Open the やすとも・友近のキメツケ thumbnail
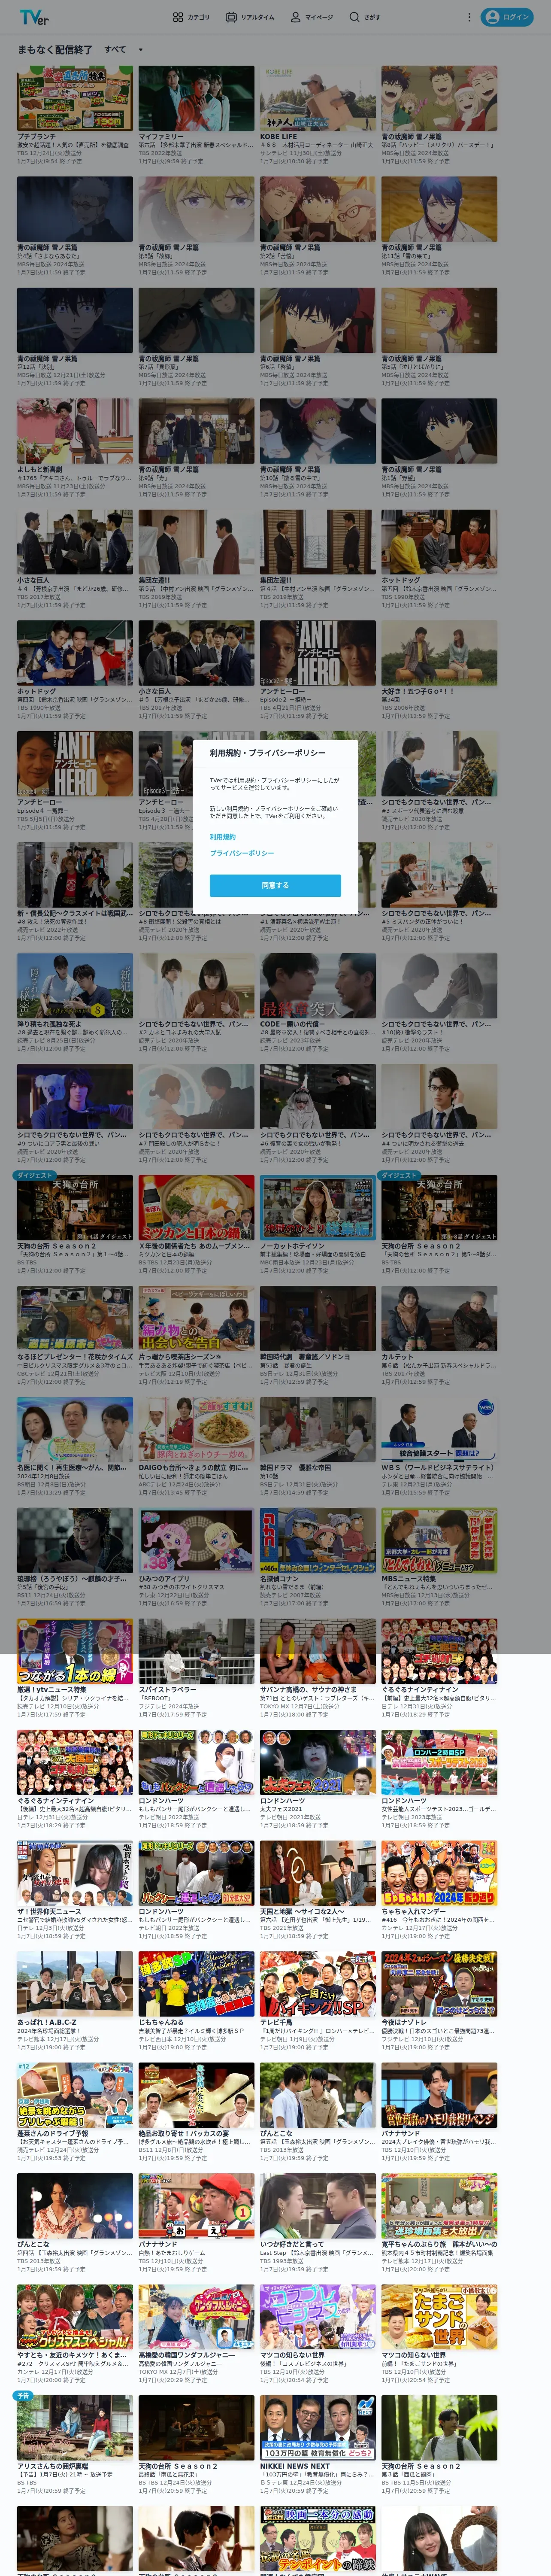 click(75, 2318)
